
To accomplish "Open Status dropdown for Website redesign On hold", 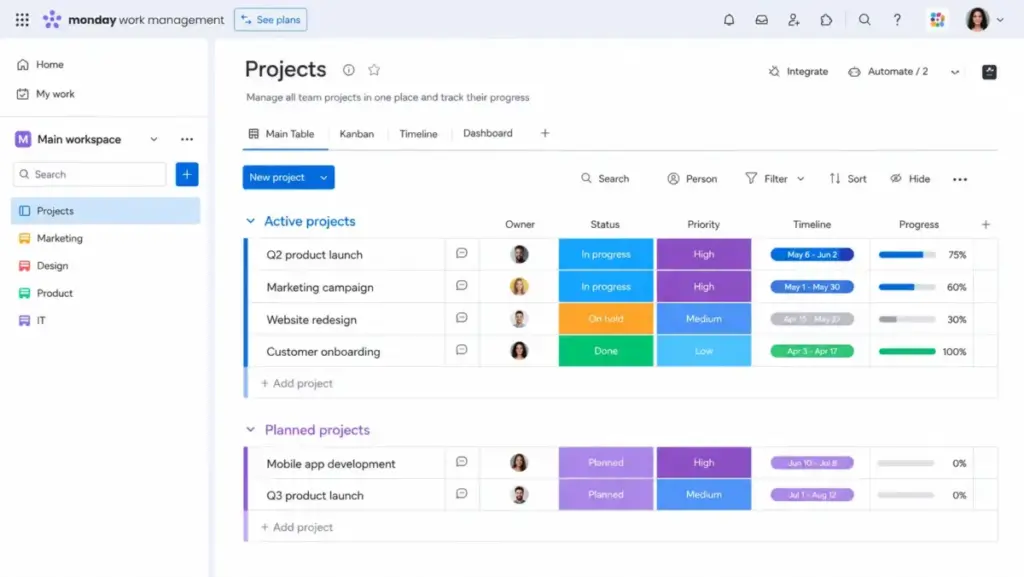I will tap(605, 319).
